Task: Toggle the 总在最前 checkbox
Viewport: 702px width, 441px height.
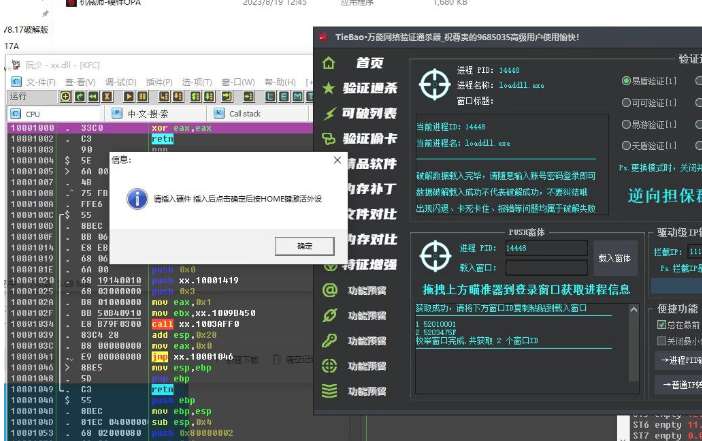Action: (x=661, y=324)
